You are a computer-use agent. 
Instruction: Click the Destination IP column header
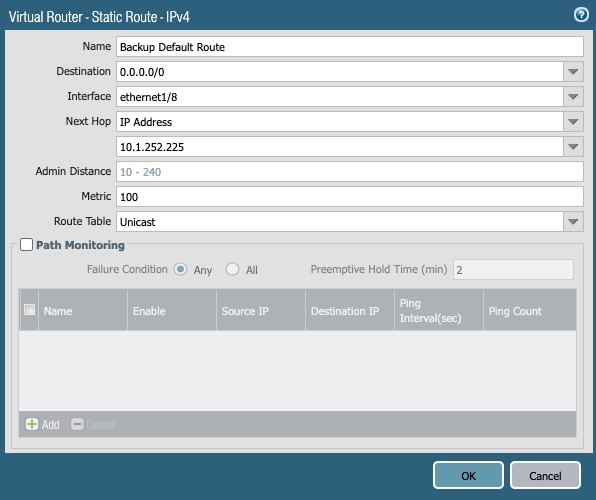pos(350,310)
